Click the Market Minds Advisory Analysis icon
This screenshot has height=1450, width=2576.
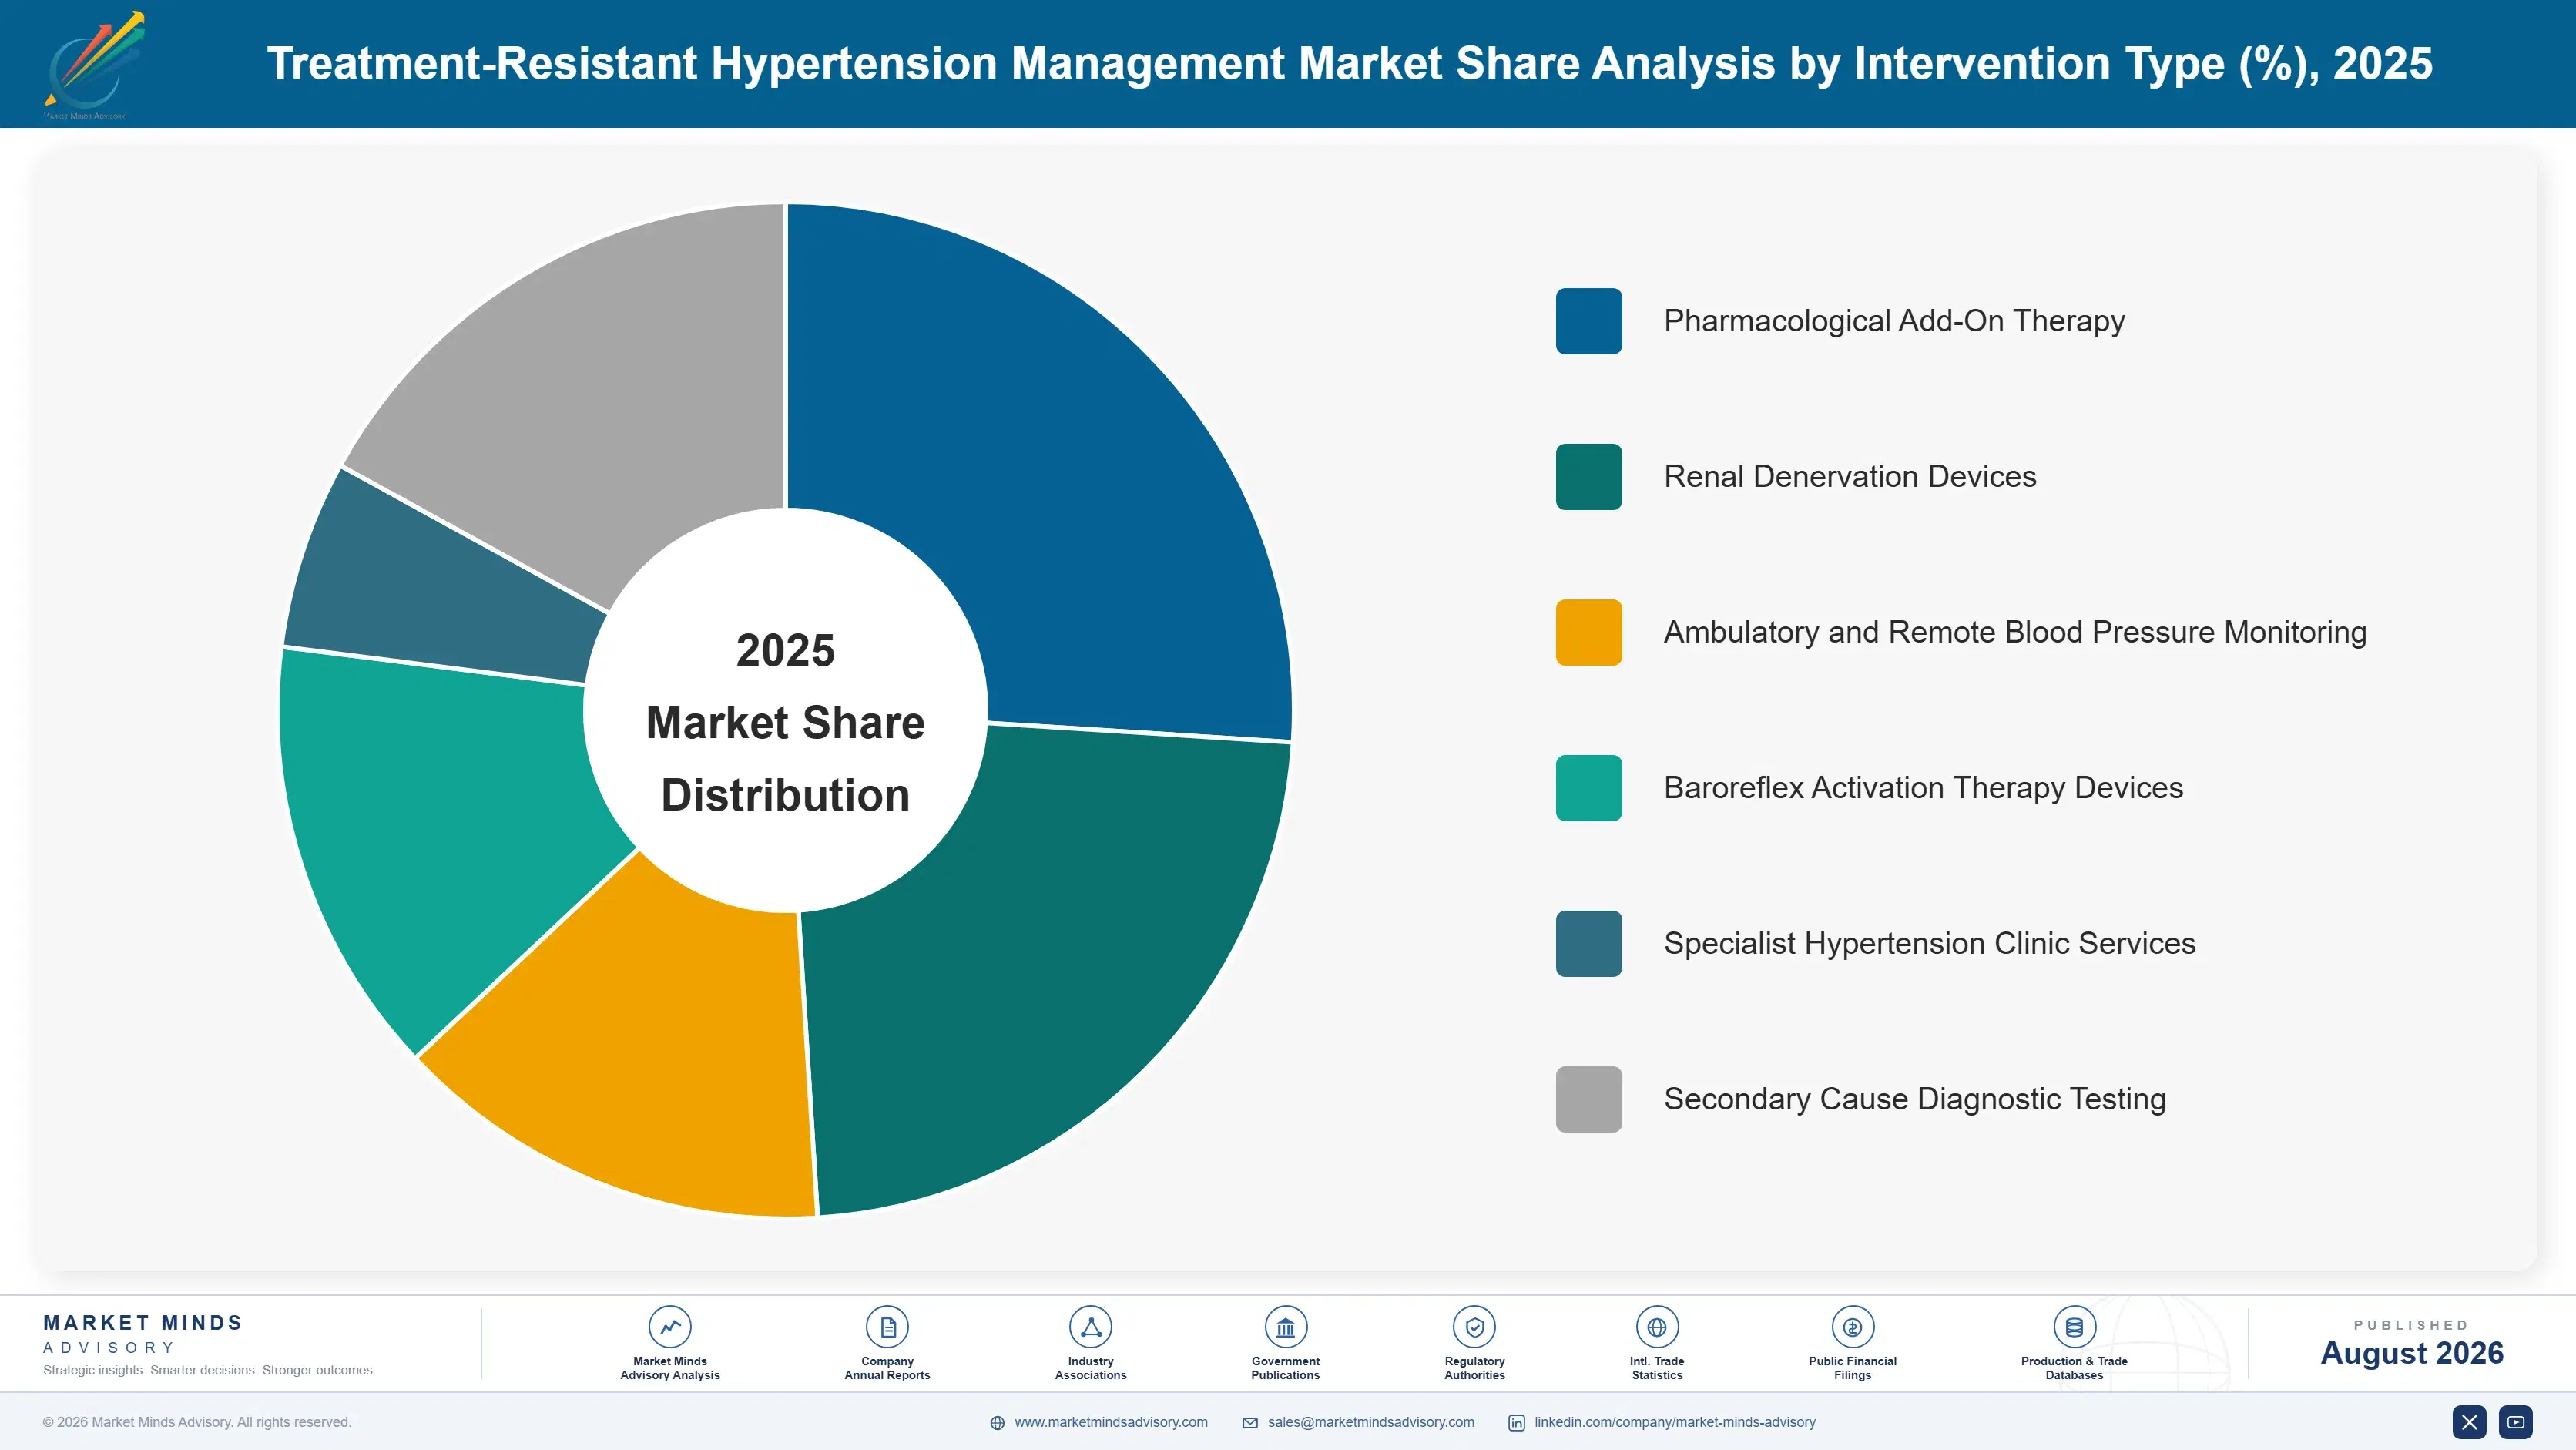(670, 1327)
